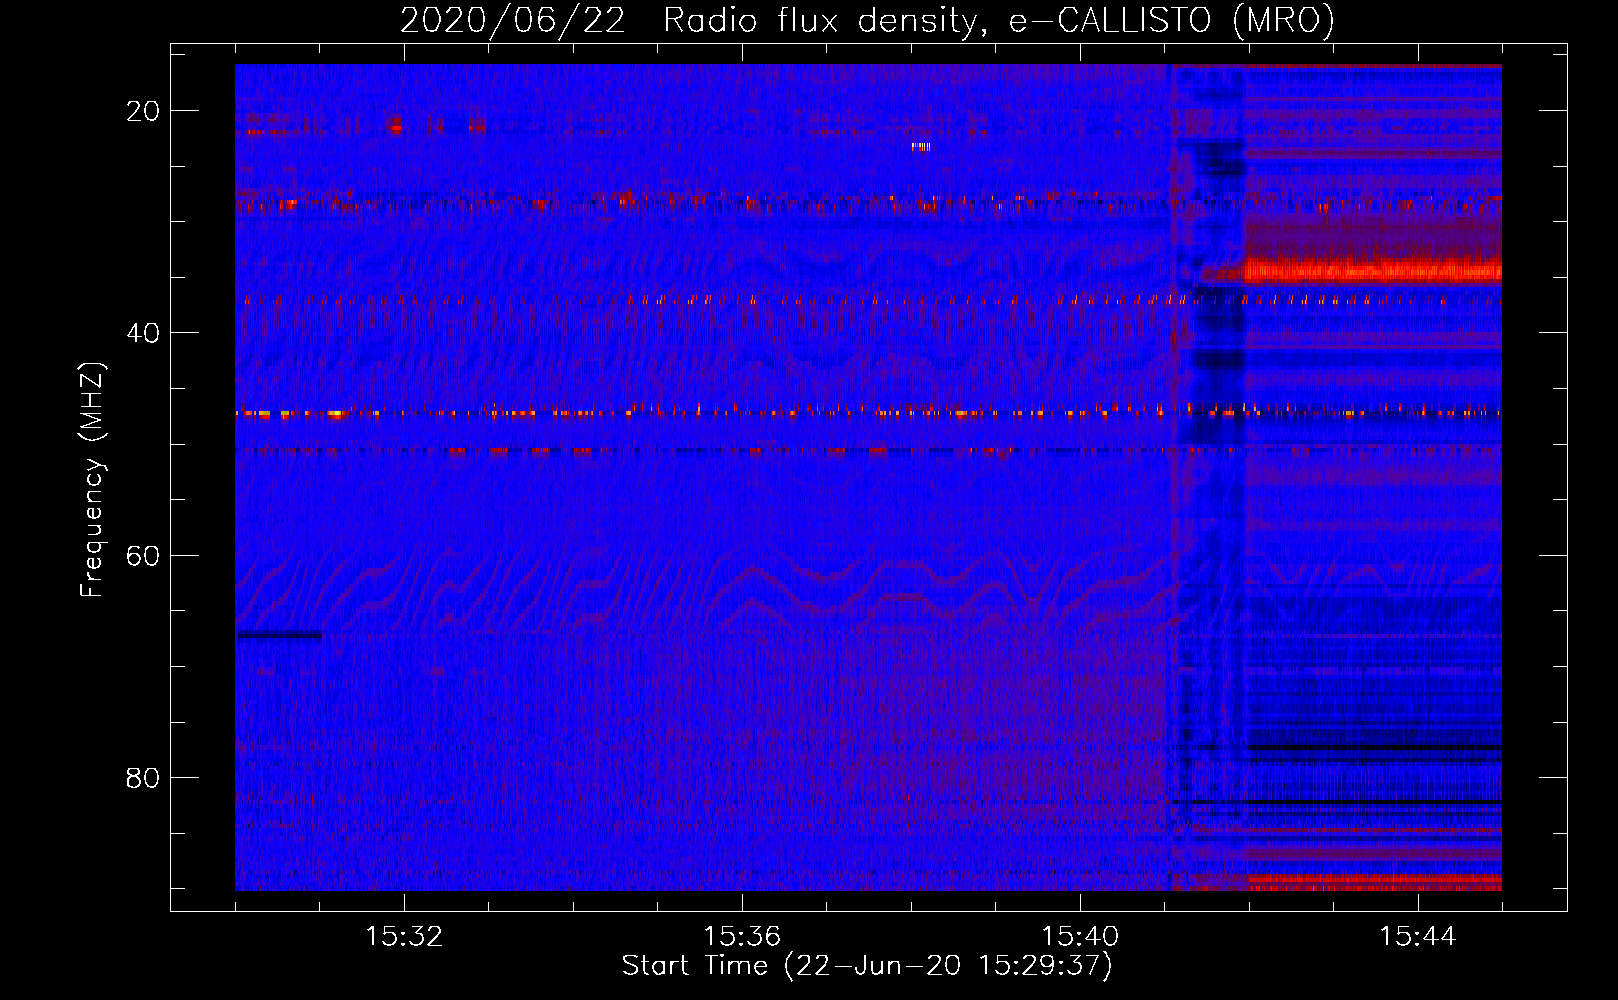Click the red band at the spectrogram's bottom right
This screenshot has width=1618, height=1000.
click(1374, 882)
